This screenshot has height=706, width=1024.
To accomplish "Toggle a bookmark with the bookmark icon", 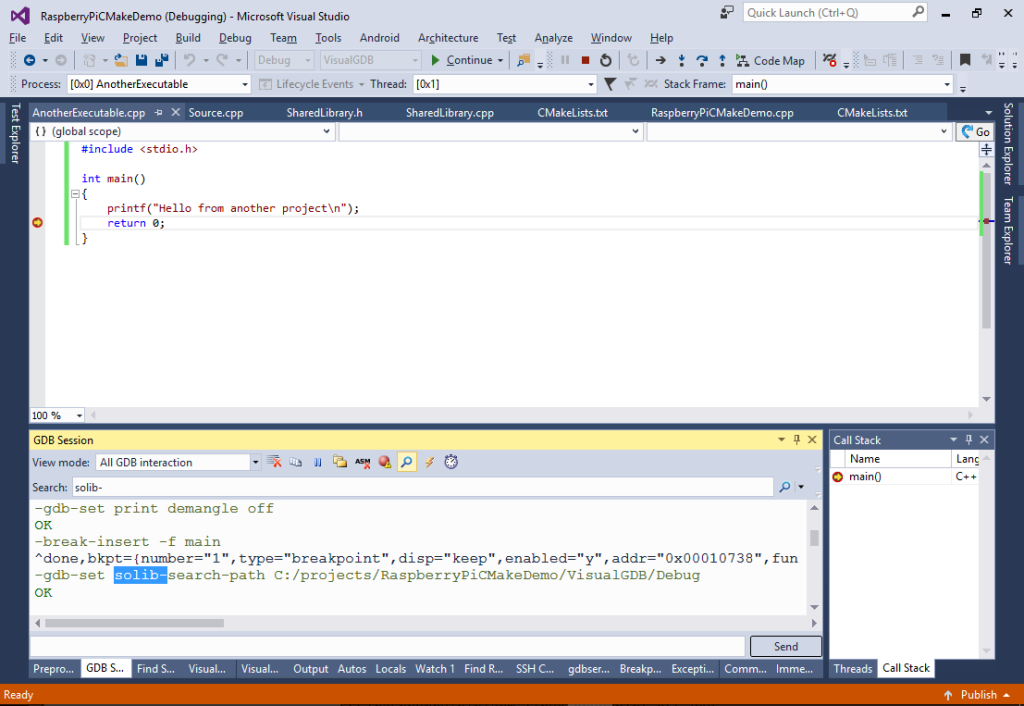I will tap(965, 60).
